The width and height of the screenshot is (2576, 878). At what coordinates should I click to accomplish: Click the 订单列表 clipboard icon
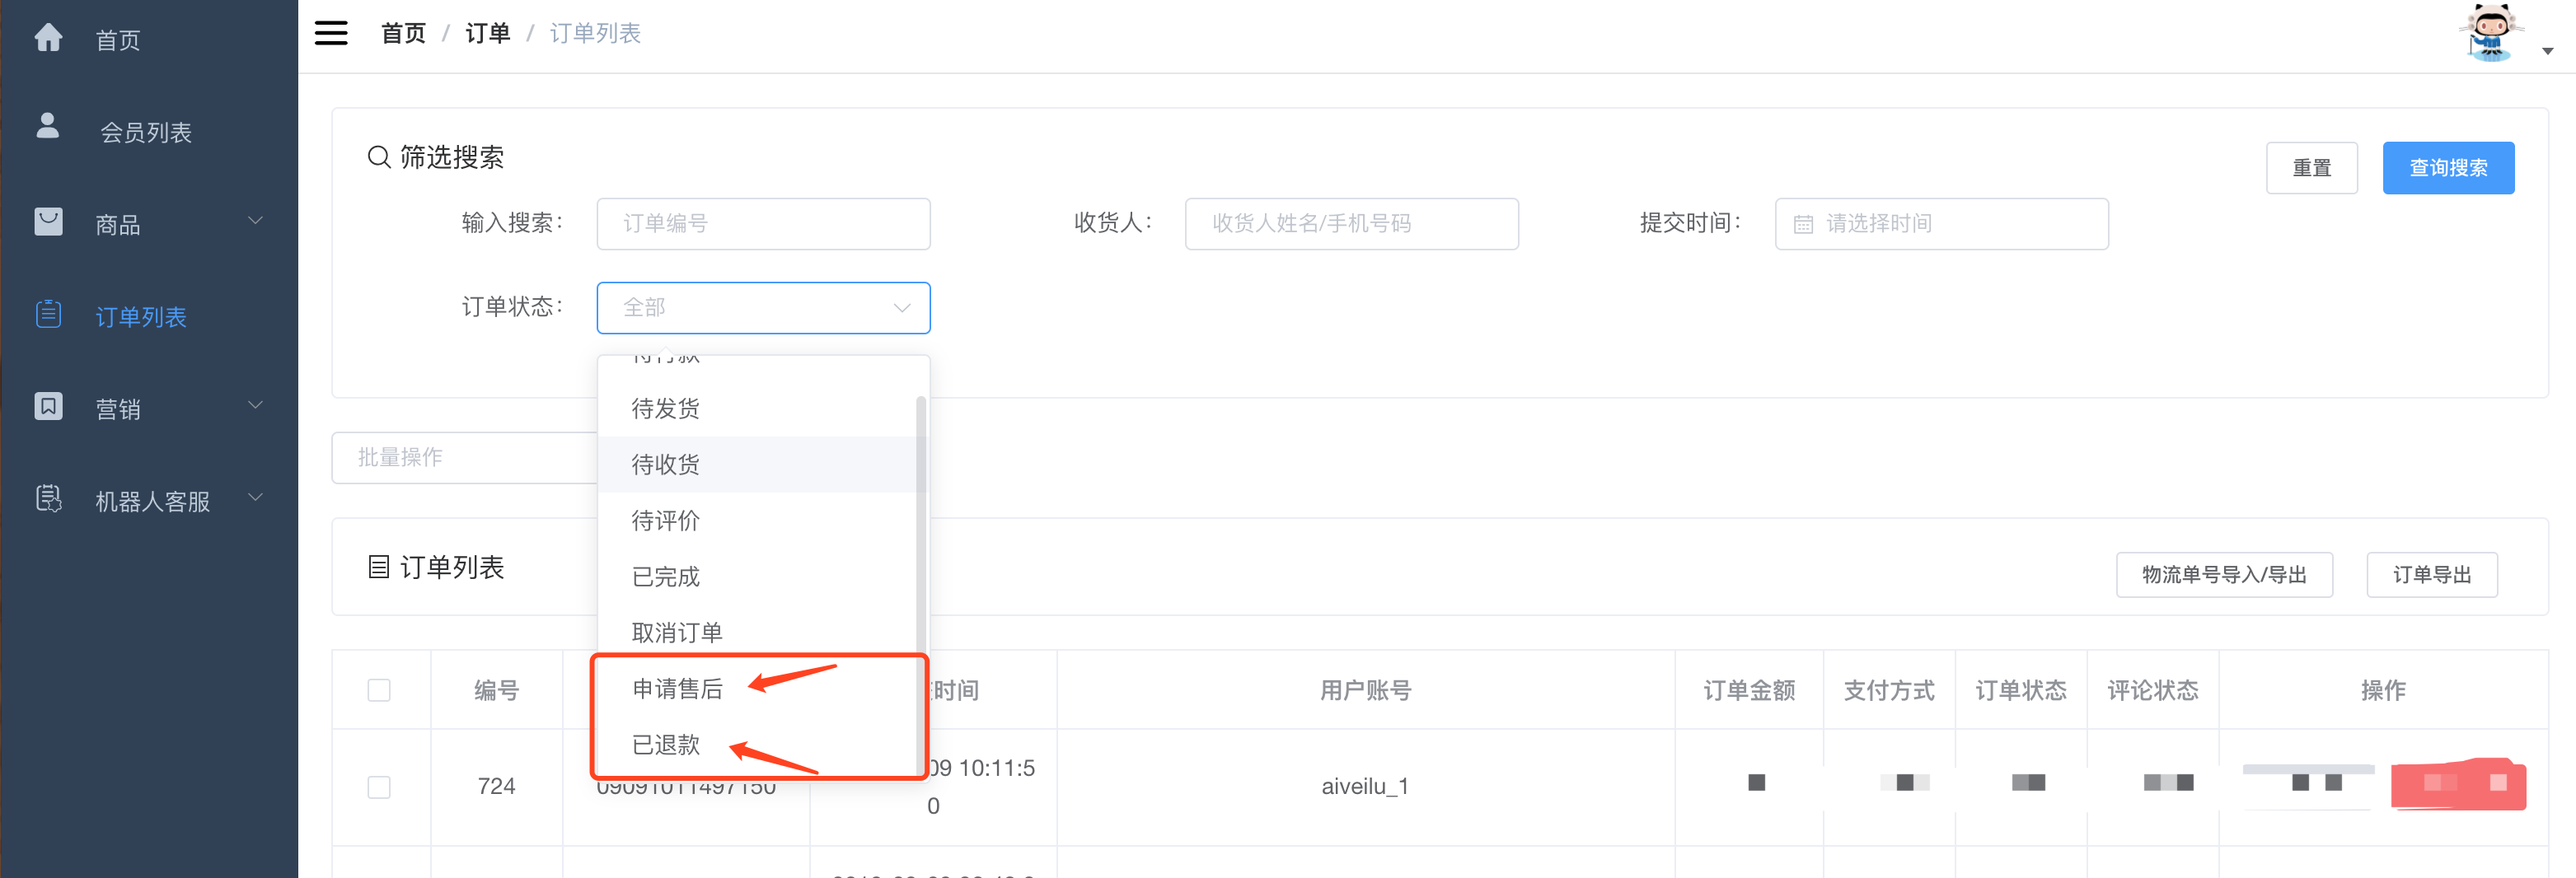click(48, 314)
